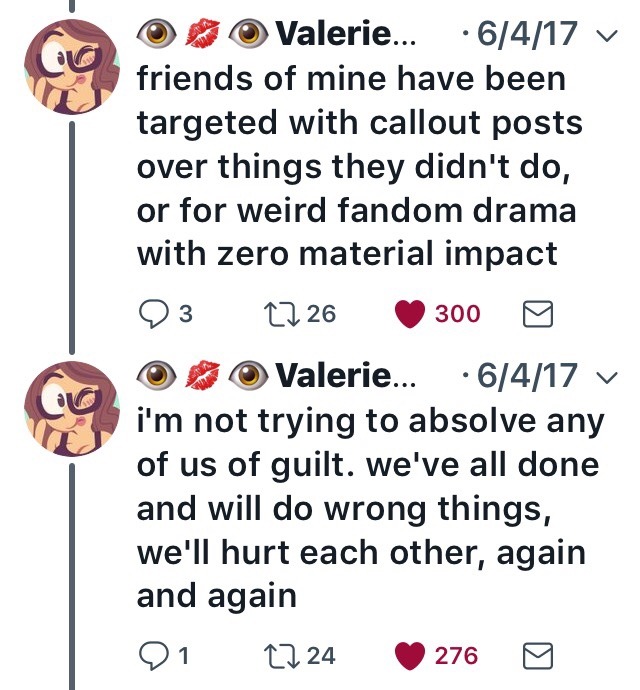This screenshot has width=640, height=690.
Task: Open the Valerie username on the first tweet
Action: pos(342,35)
